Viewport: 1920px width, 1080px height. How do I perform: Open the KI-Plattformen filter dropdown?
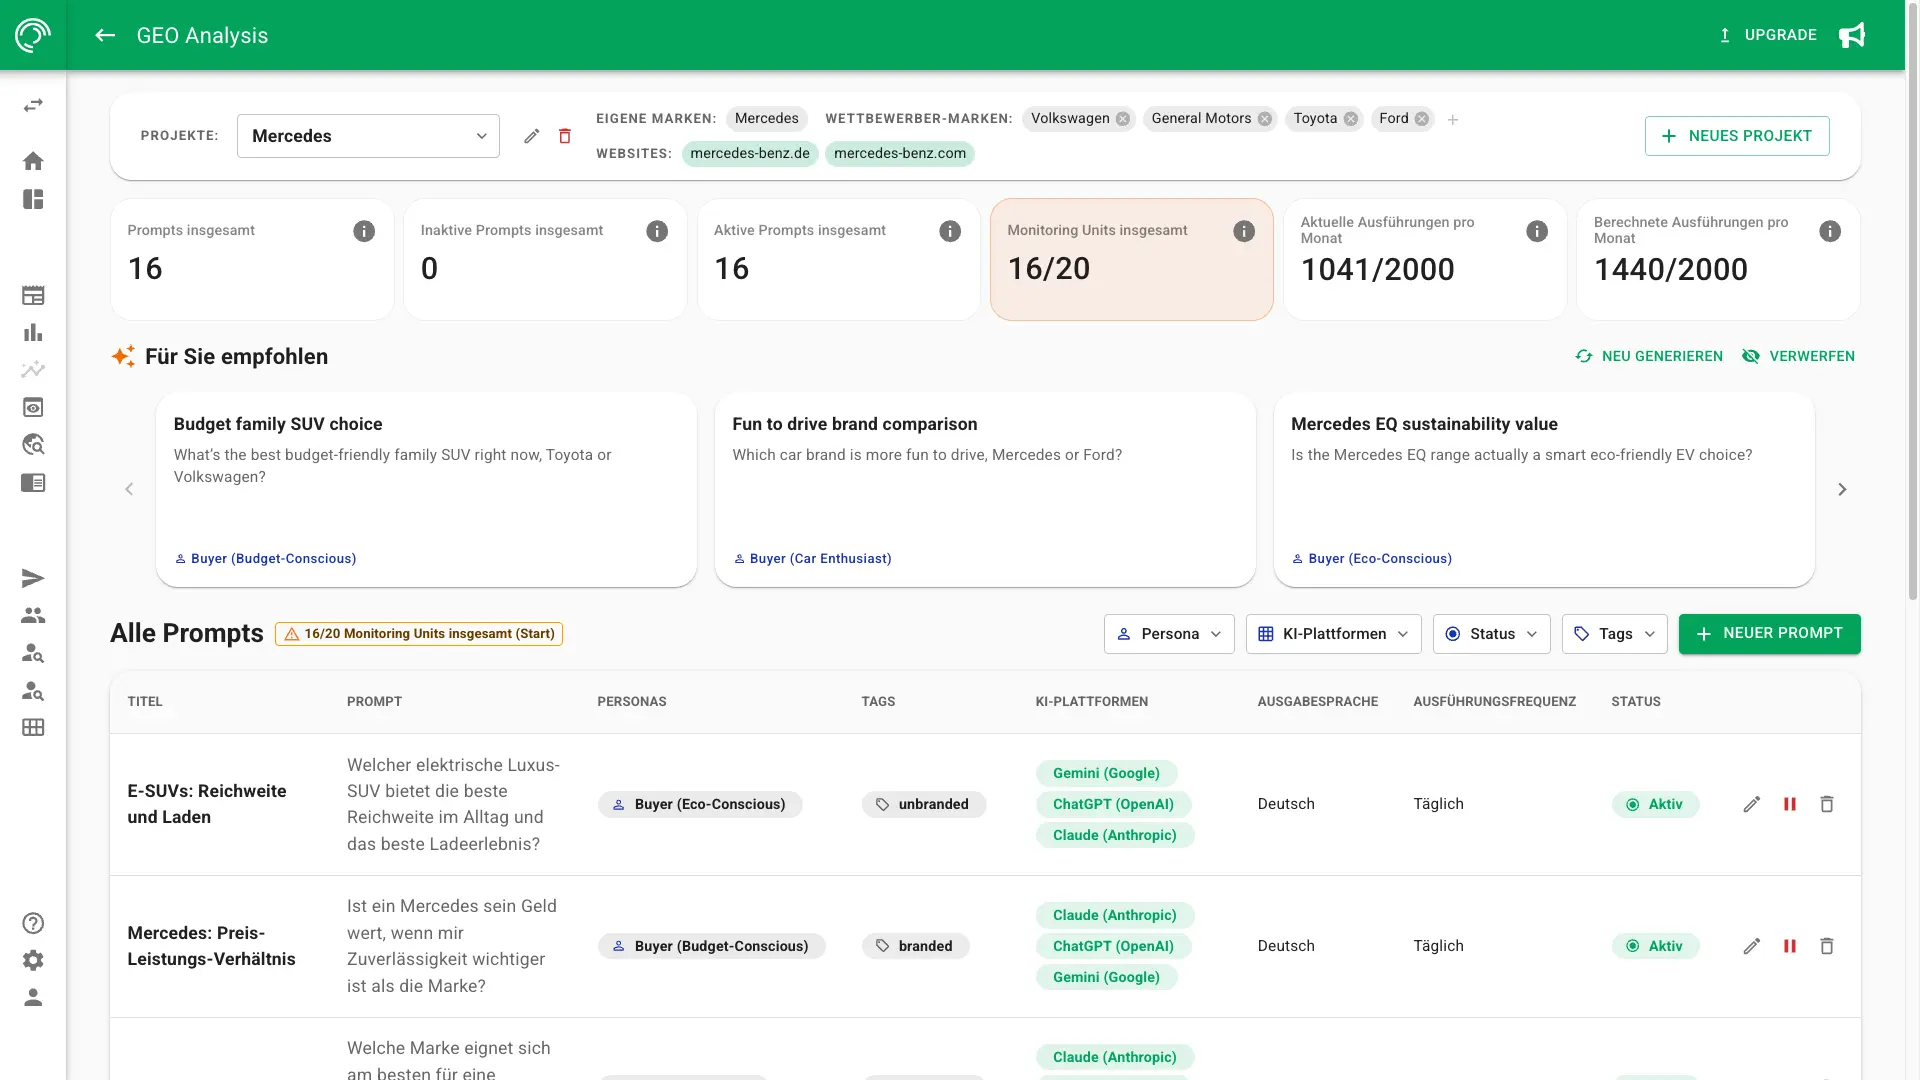[x=1333, y=634]
